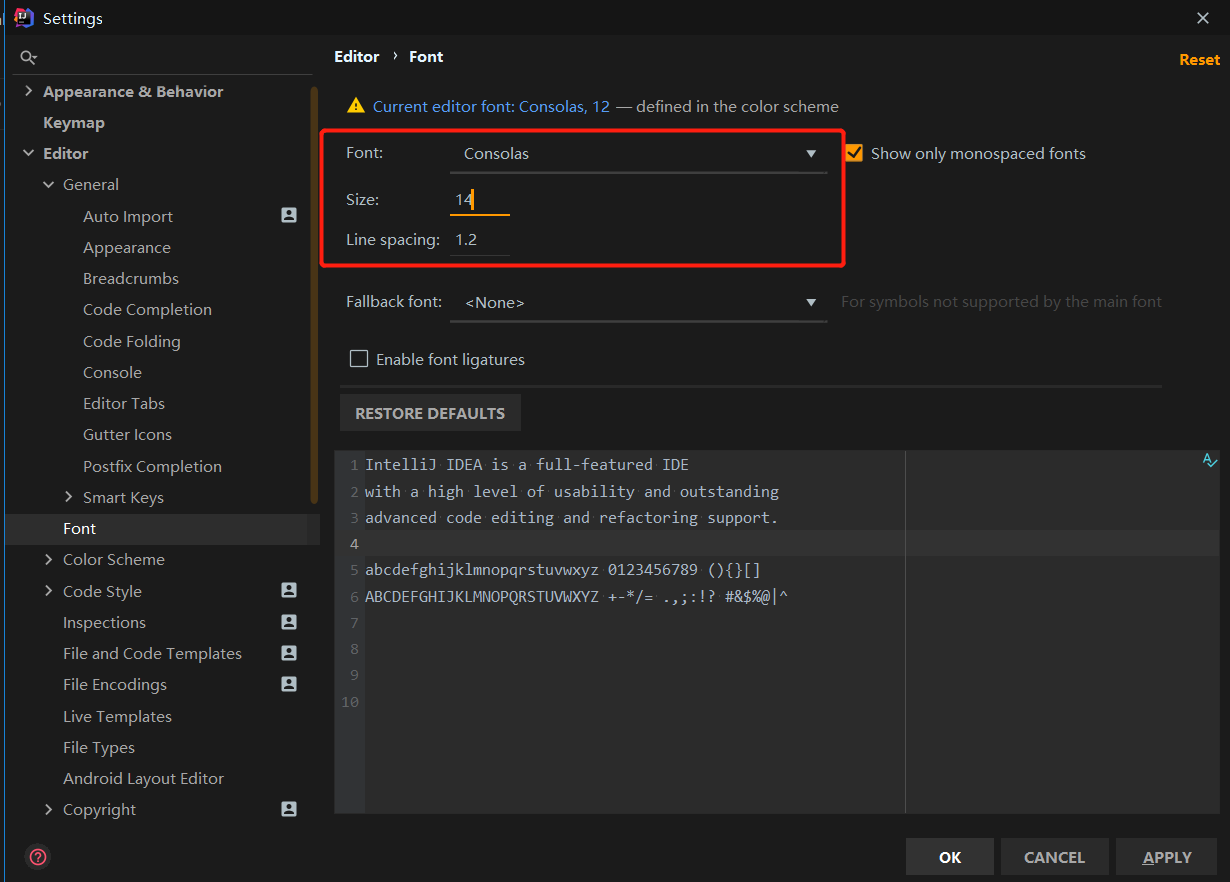The image size is (1230, 882).
Task: Select Appearance under General
Action: click(x=127, y=247)
